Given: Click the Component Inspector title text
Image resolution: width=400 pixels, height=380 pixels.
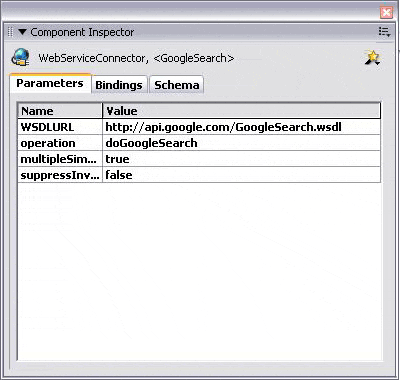Looking at the screenshot, I should tap(82, 32).
